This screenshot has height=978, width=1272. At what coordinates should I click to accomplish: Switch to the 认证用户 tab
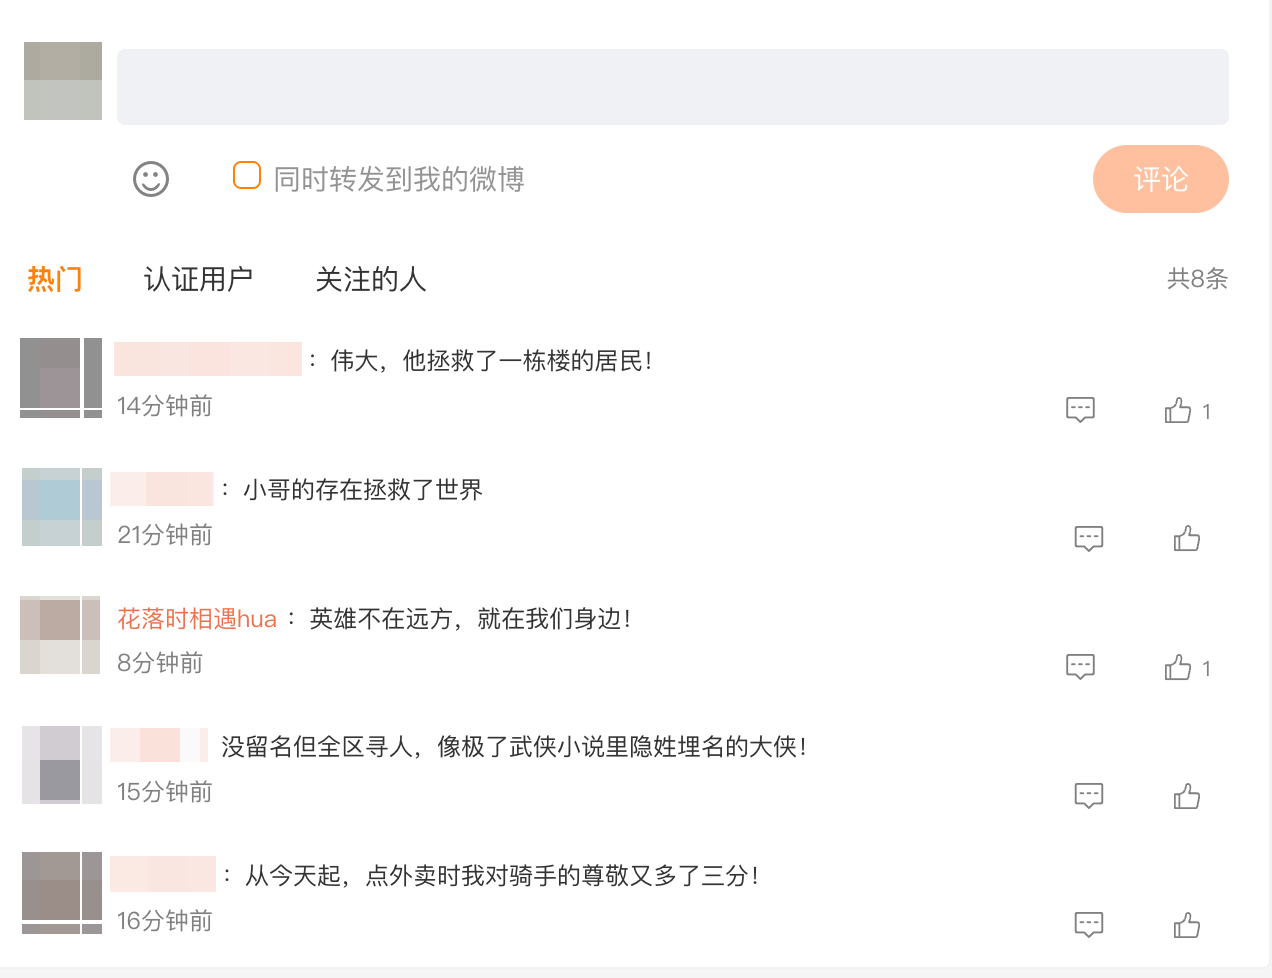[198, 279]
